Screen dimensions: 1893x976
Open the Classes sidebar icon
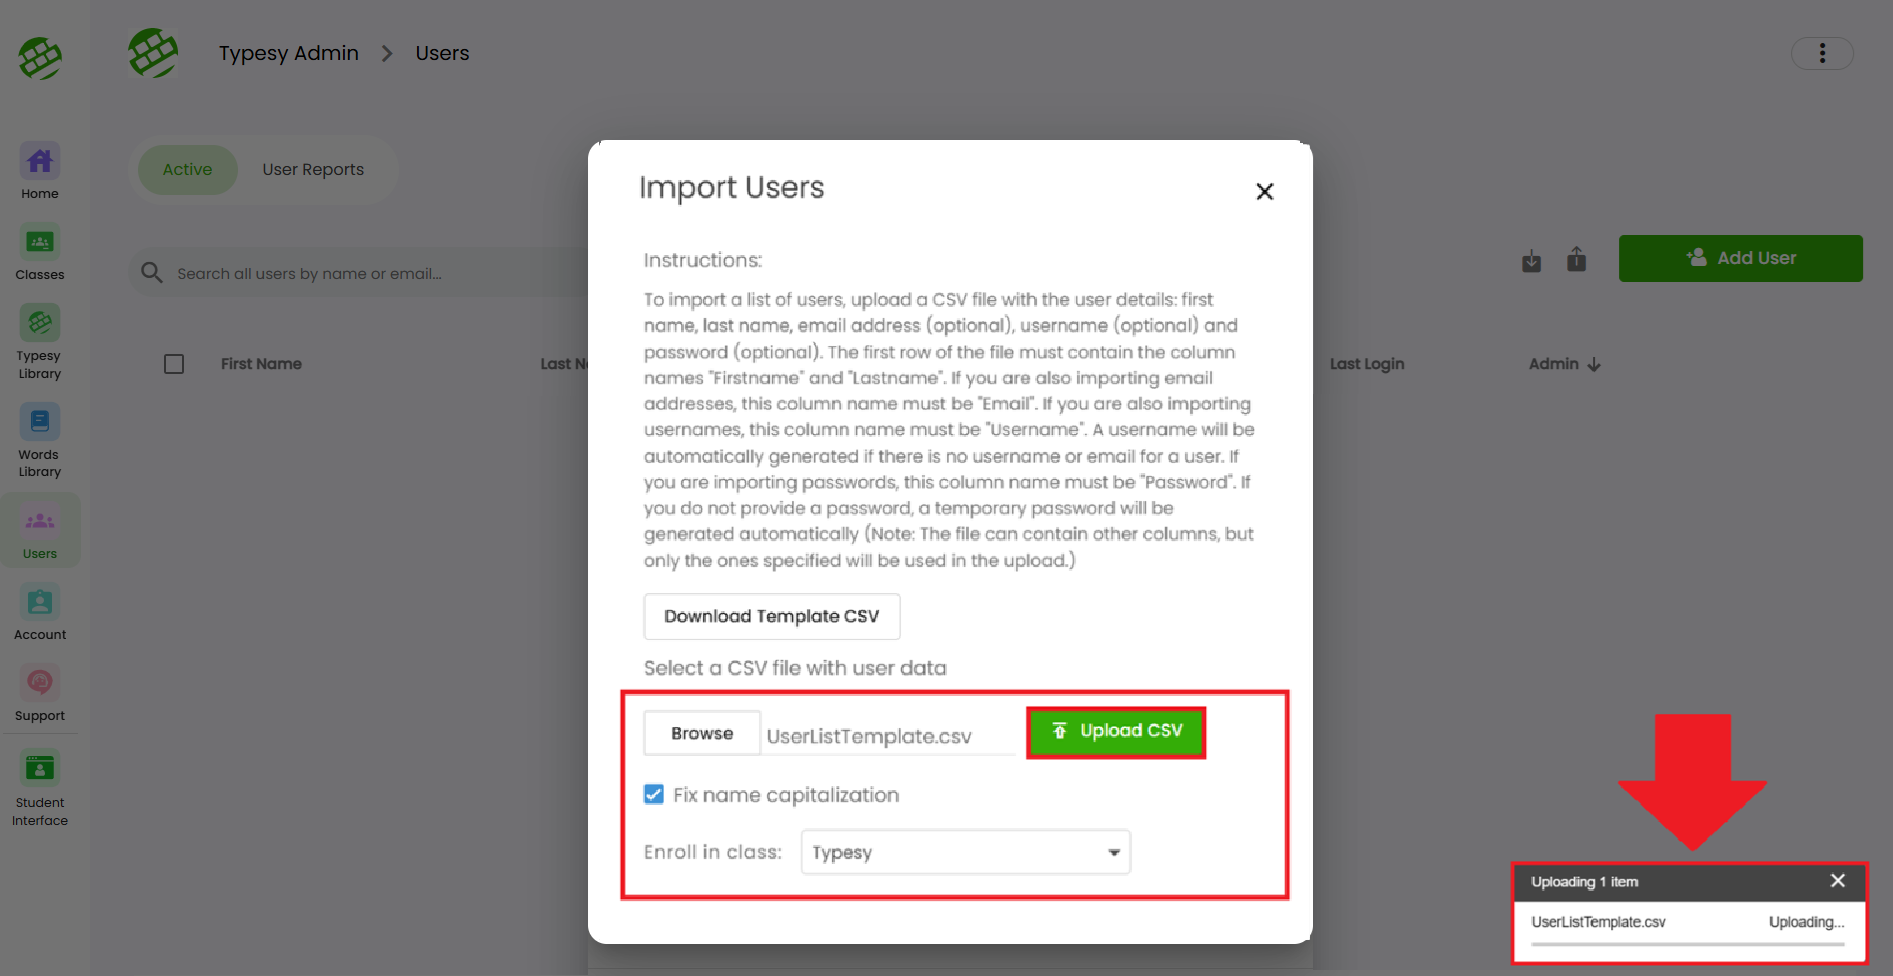pyautogui.click(x=40, y=243)
